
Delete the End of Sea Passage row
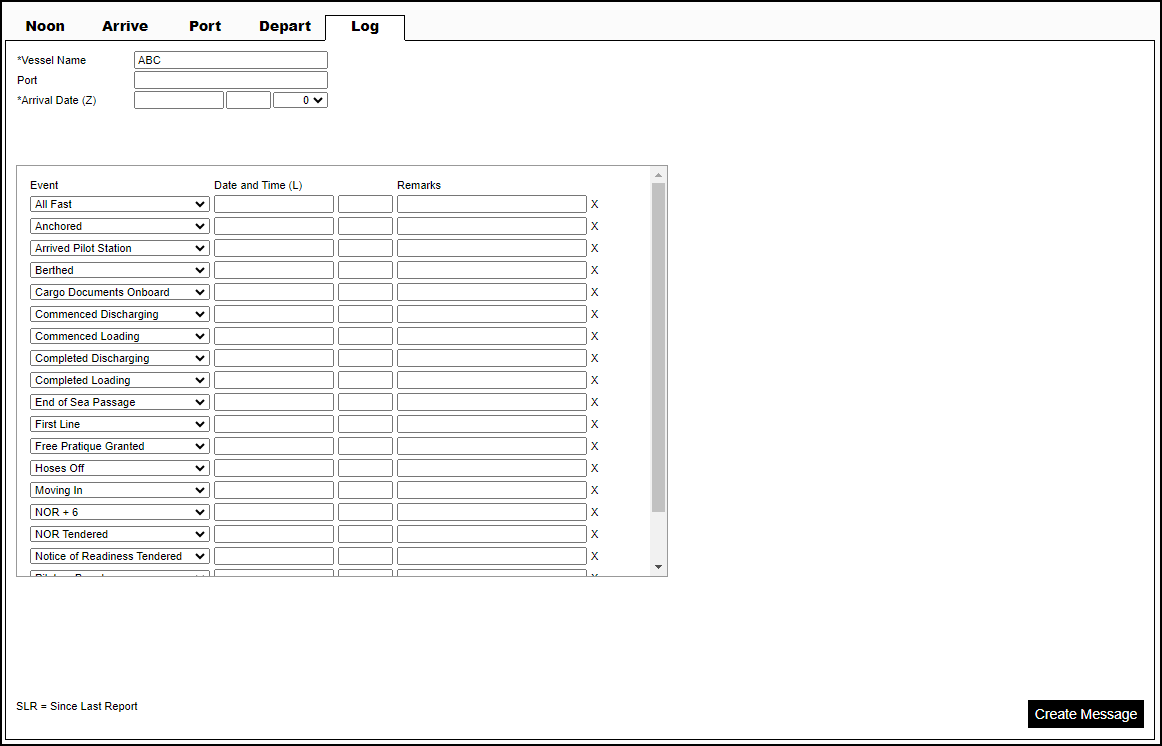tap(594, 402)
